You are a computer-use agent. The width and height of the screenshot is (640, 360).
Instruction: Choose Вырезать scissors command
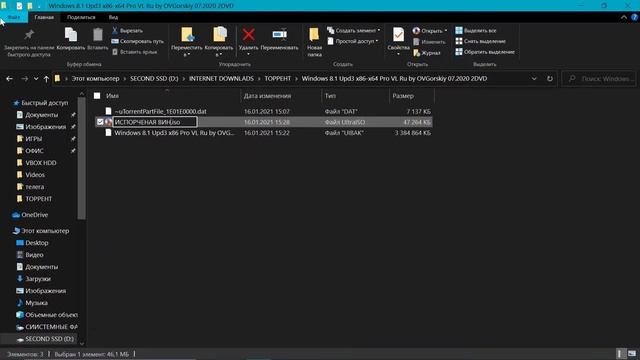click(x=127, y=31)
